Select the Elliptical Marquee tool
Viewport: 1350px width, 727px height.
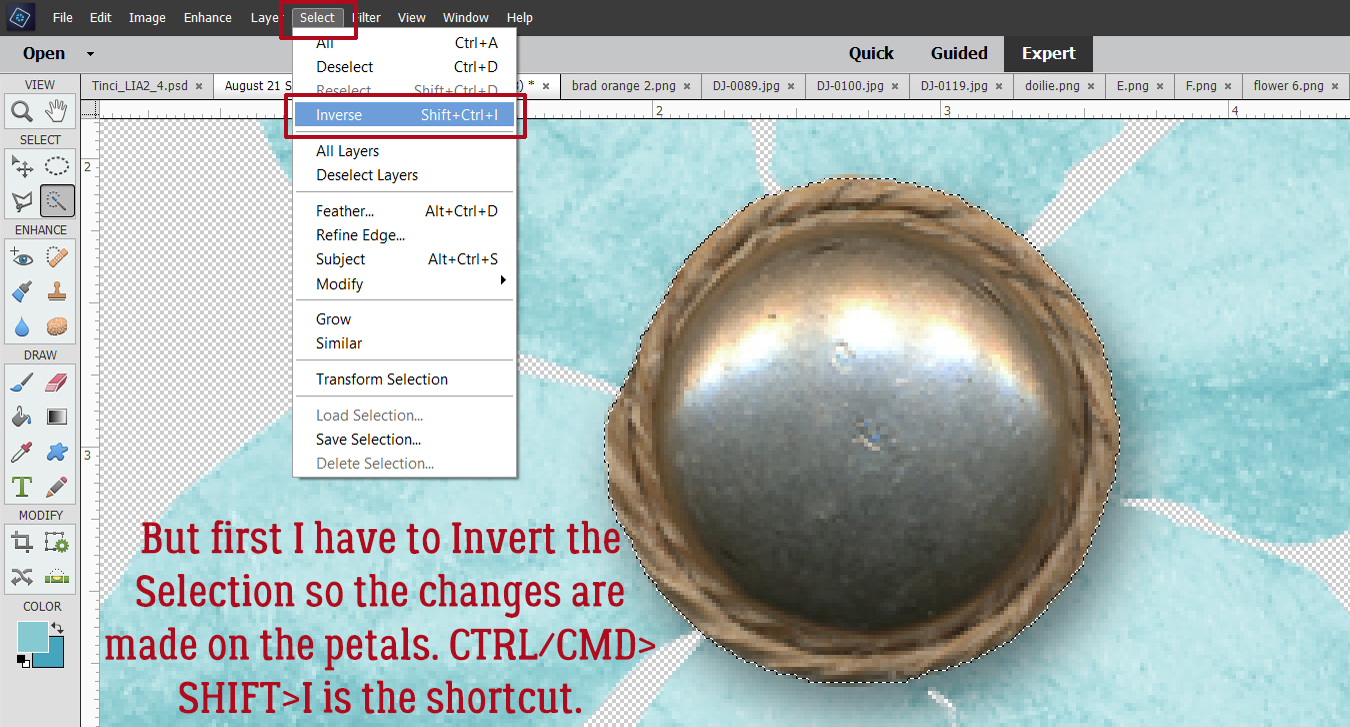tap(58, 167)
